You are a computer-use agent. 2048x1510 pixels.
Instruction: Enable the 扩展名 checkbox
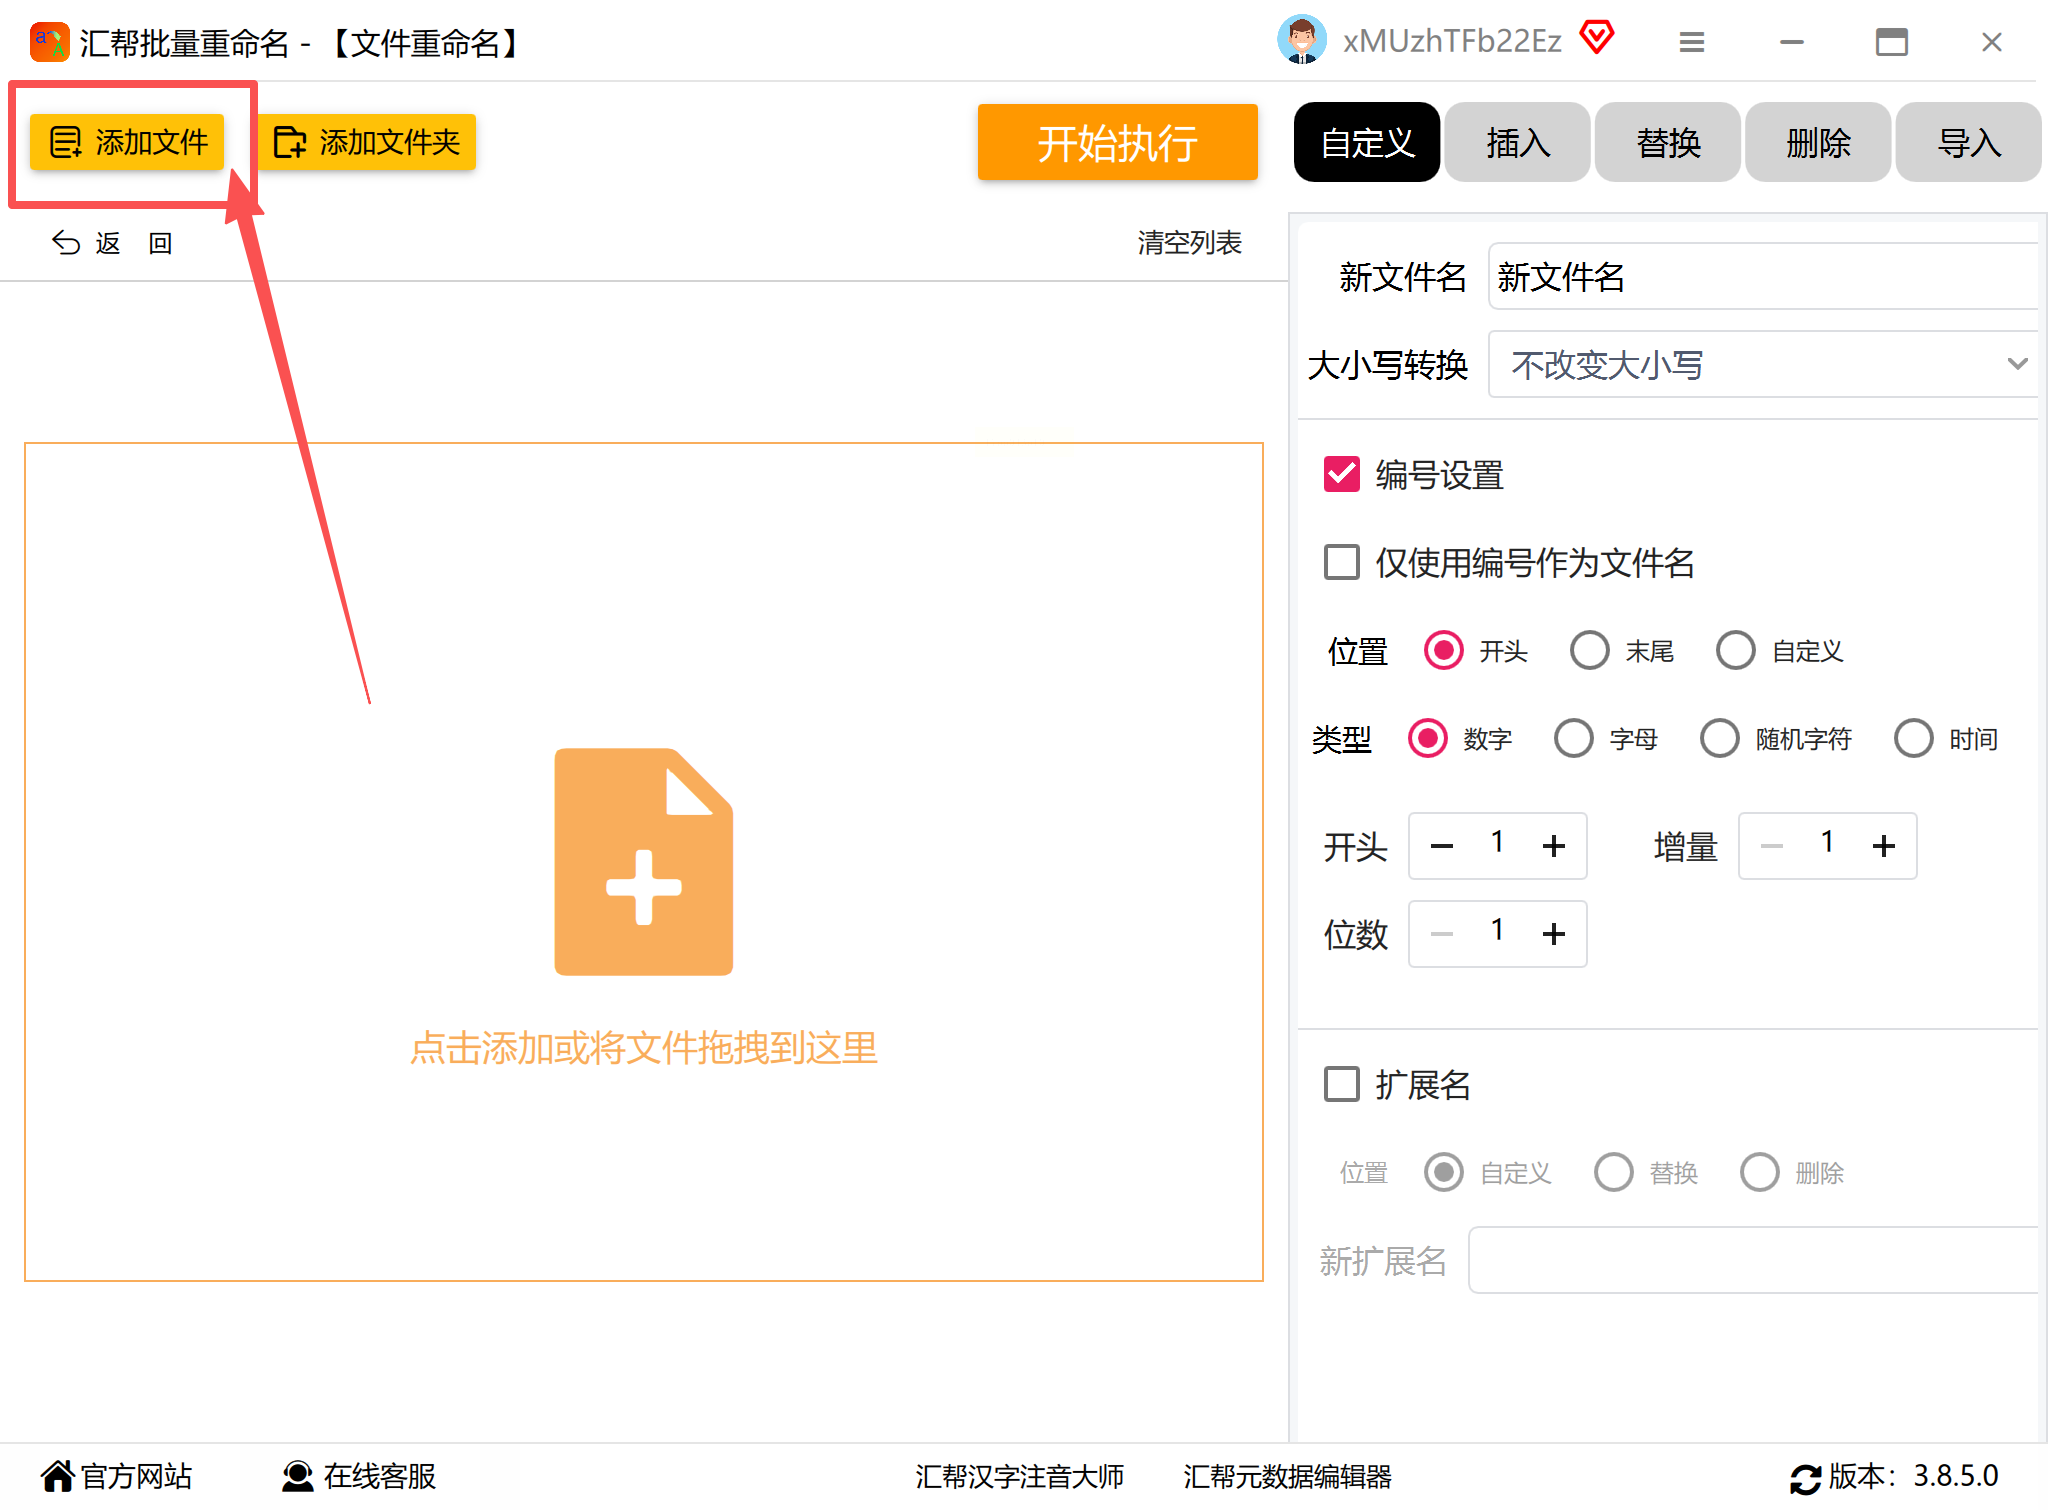[1341, 1083]
